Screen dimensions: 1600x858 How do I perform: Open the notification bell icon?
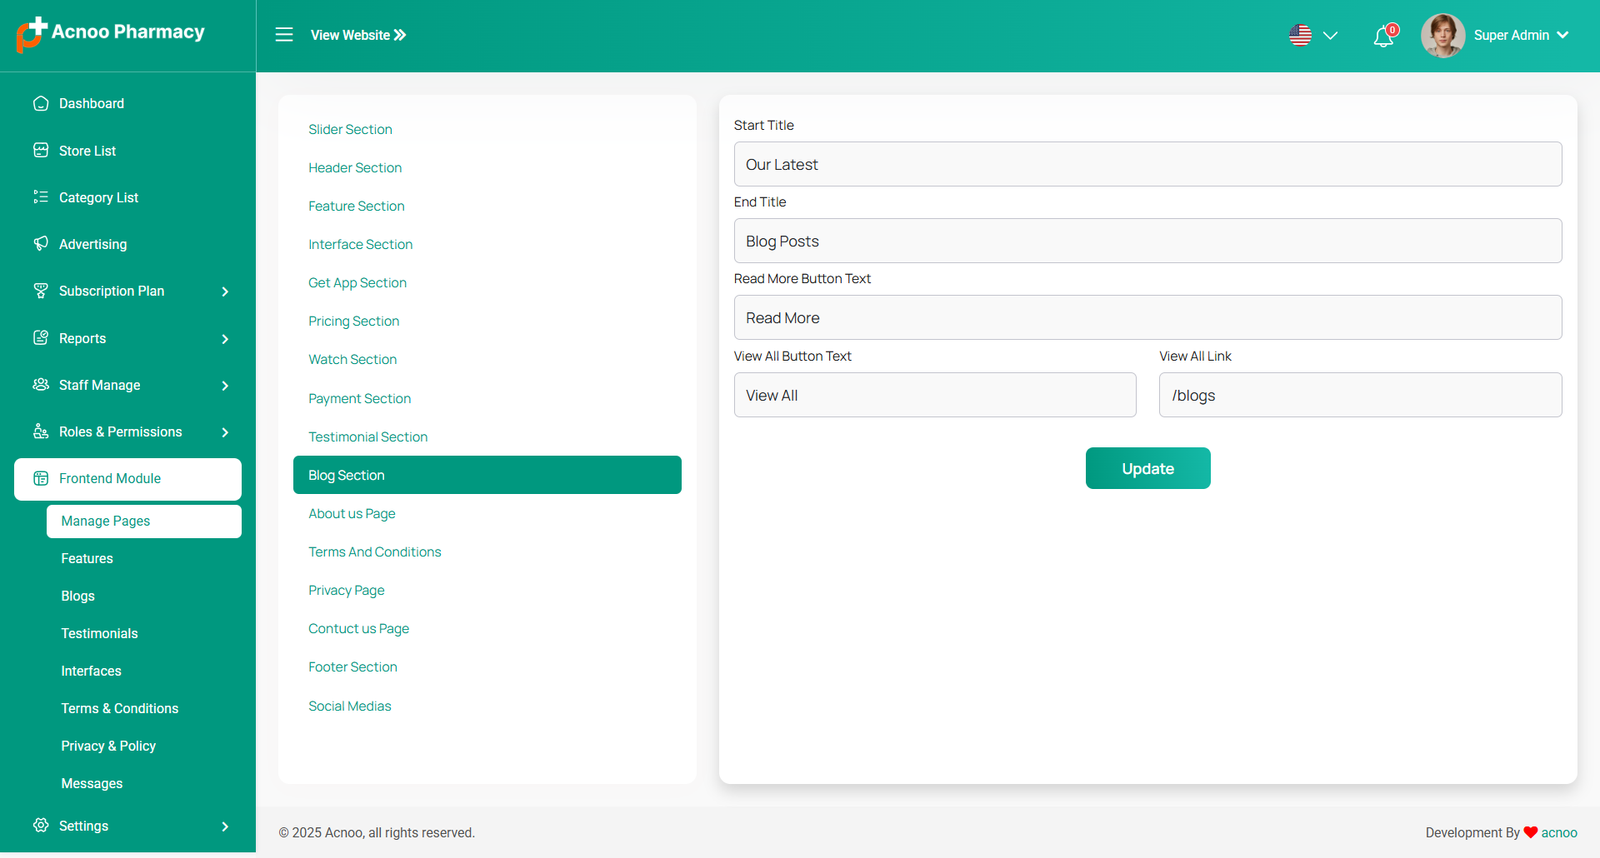[x=1383, y=37]
